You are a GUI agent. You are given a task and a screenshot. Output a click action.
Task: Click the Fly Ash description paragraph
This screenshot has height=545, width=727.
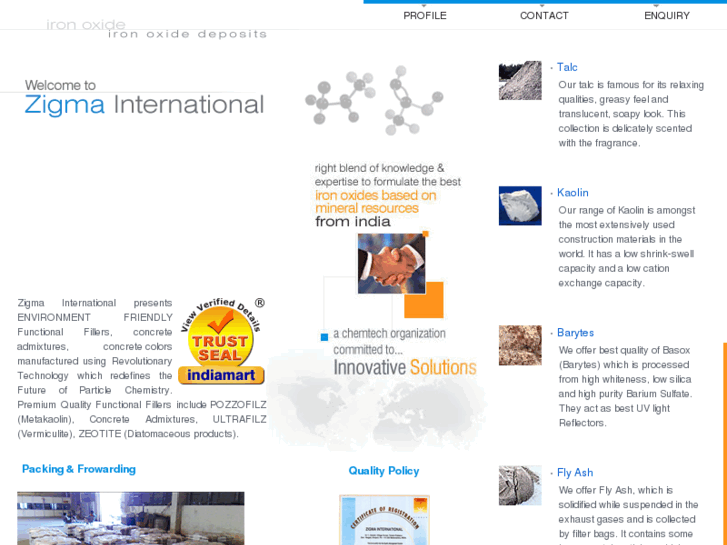pyautogui.click(x=628, y=515)
